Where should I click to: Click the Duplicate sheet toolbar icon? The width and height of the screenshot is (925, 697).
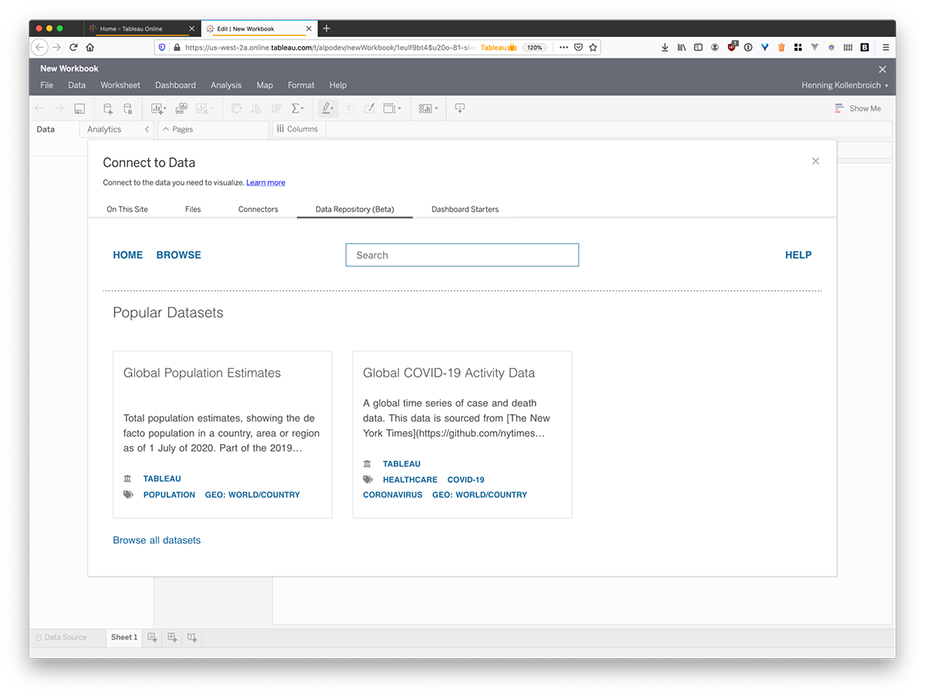(x=181, y=109)
